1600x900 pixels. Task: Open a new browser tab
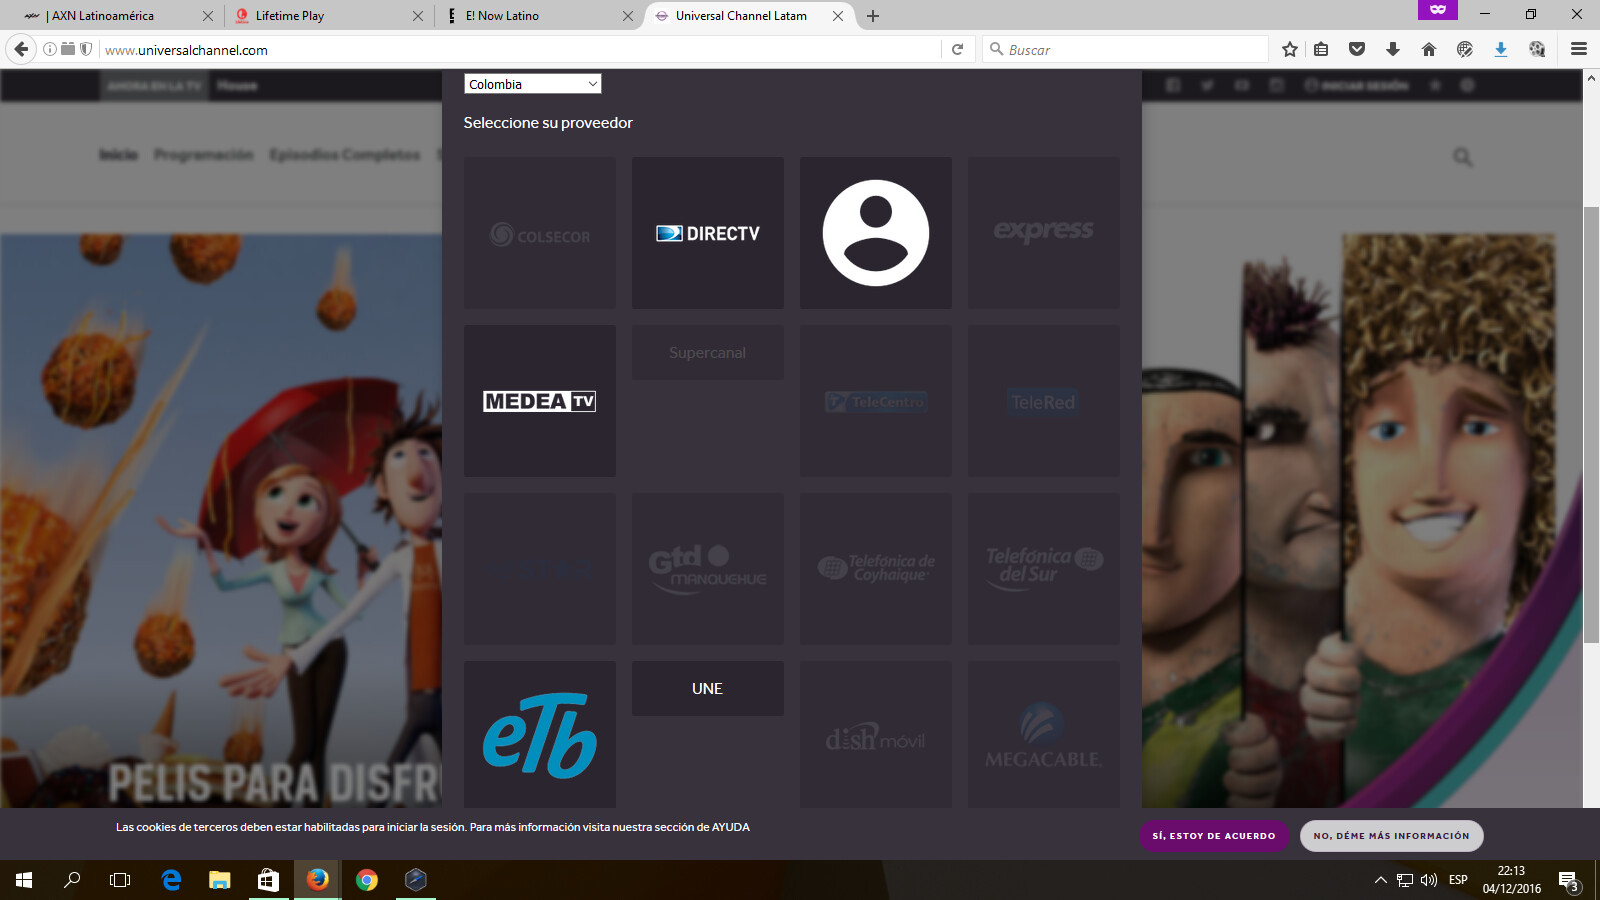point(873,16)
